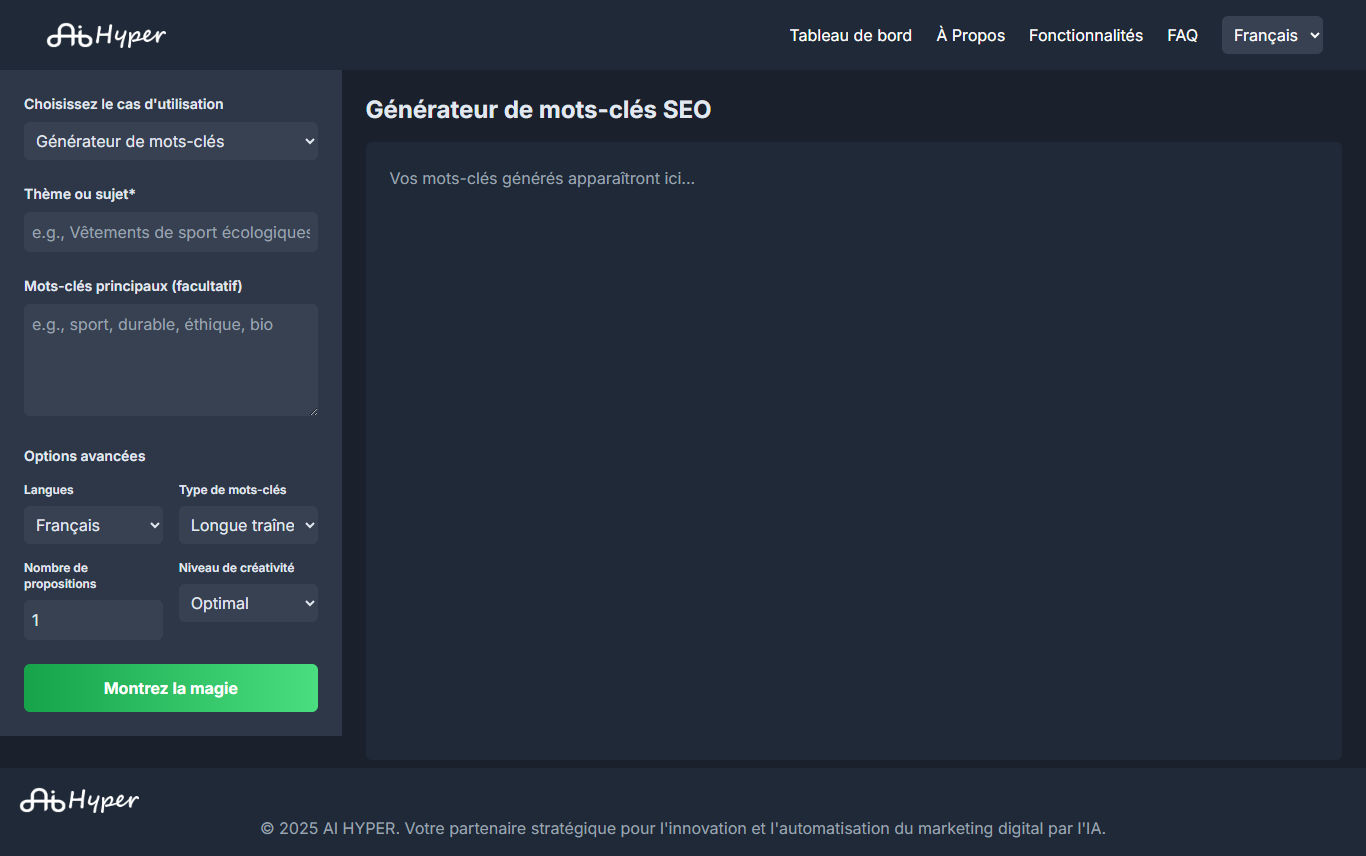Open Tableau de bord page
1366x856 pixels.
pos(851,35)
